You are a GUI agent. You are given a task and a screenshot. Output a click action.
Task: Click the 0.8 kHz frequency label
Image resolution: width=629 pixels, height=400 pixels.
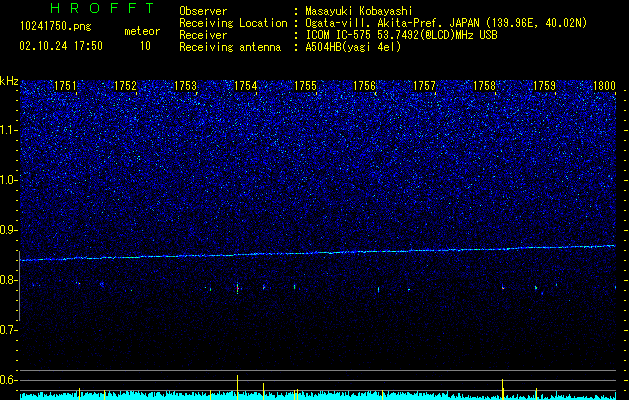[x=8, y=280]
